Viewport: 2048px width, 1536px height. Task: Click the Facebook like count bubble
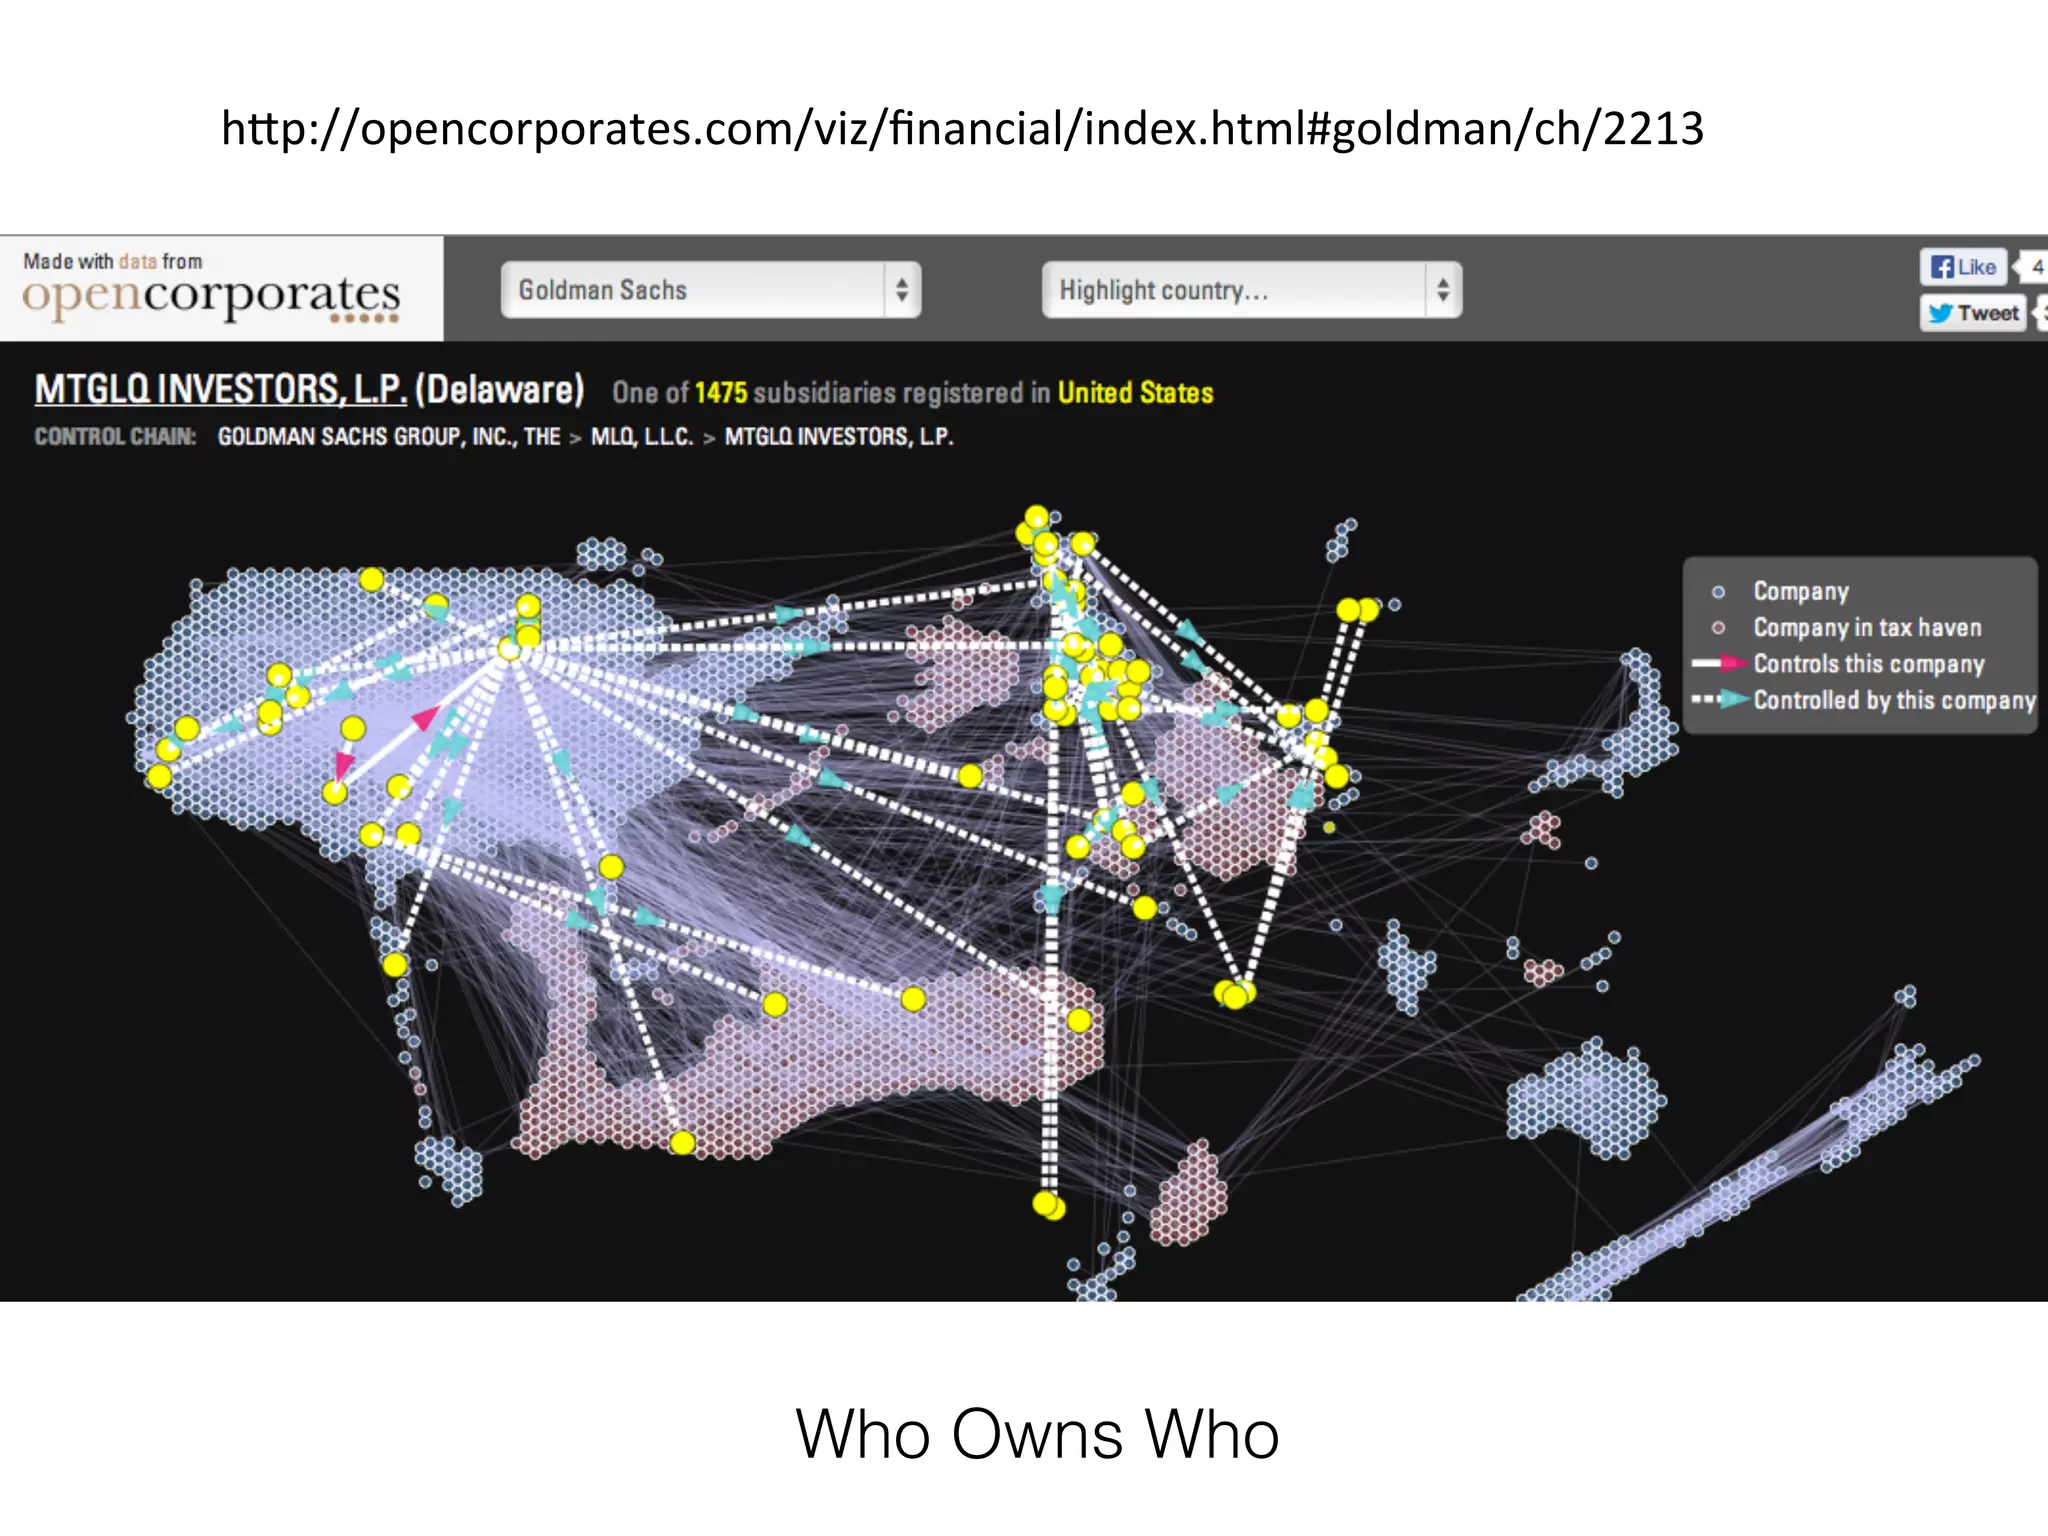[2033, 267]
